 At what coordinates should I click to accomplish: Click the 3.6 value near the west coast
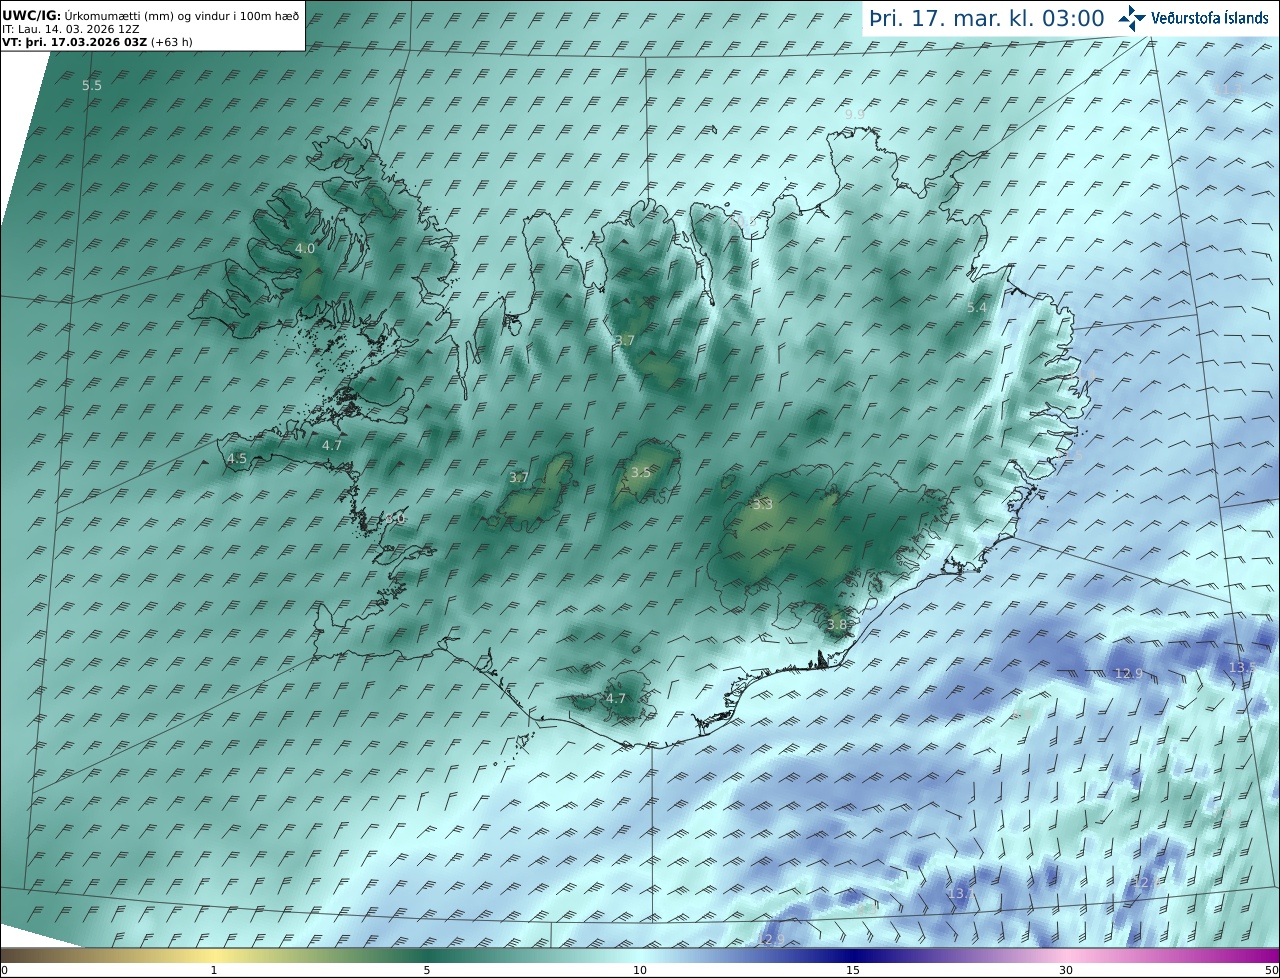click(395, 519)
